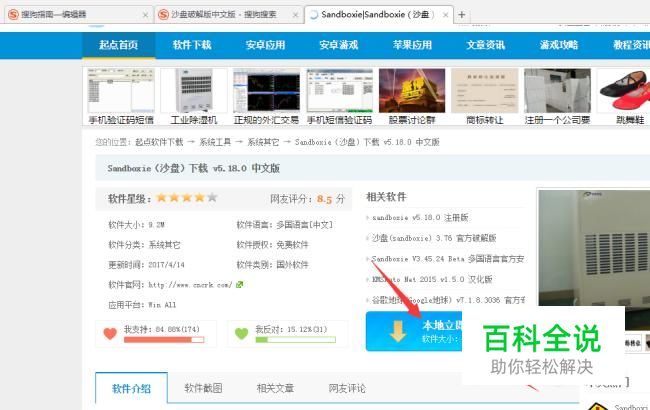650x410 pixels.
Task: Follow the 系统工具 breadcrumb link
Action: click(x=215, y=142)
